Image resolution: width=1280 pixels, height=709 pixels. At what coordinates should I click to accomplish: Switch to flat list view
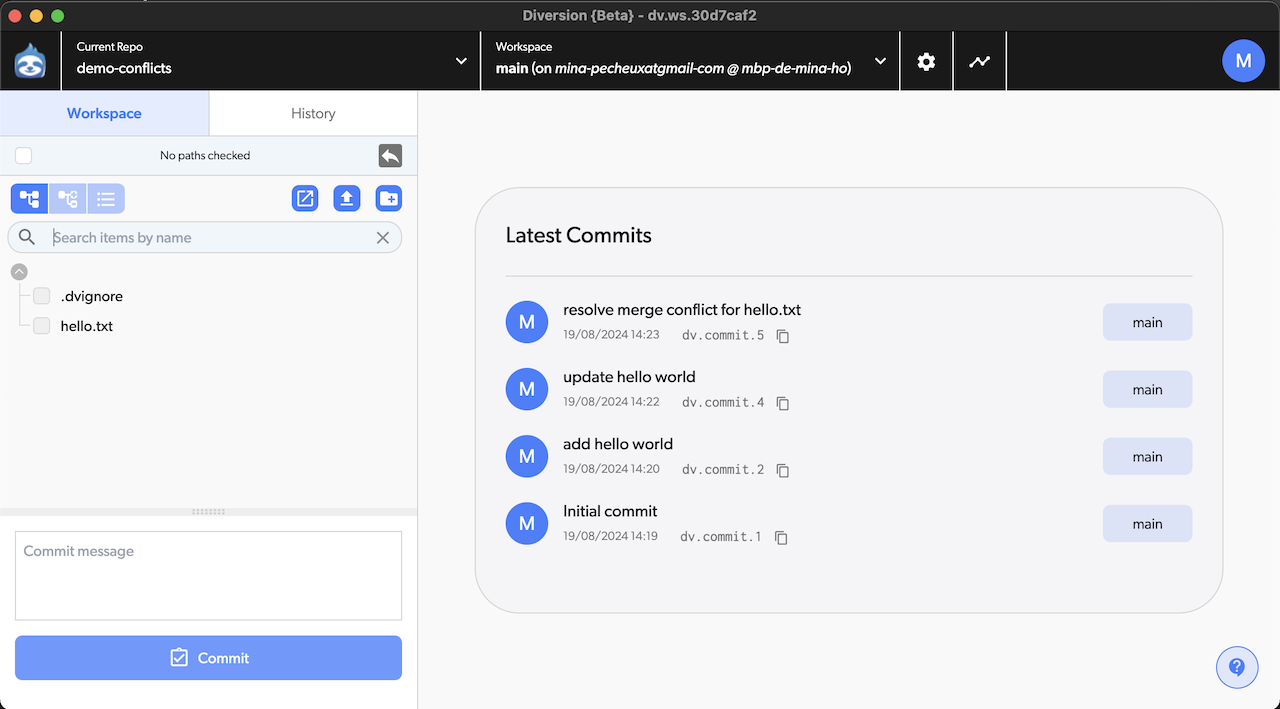pos(106,198)
